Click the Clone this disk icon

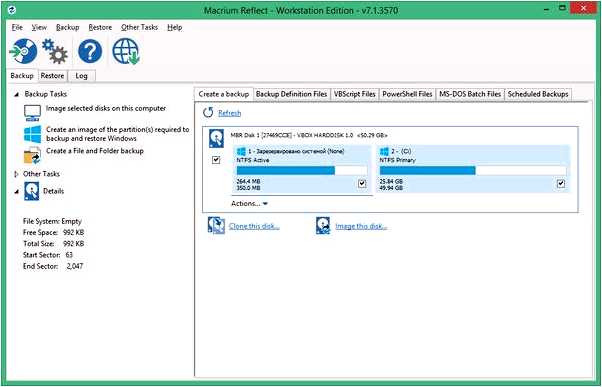tap(216, 225)
